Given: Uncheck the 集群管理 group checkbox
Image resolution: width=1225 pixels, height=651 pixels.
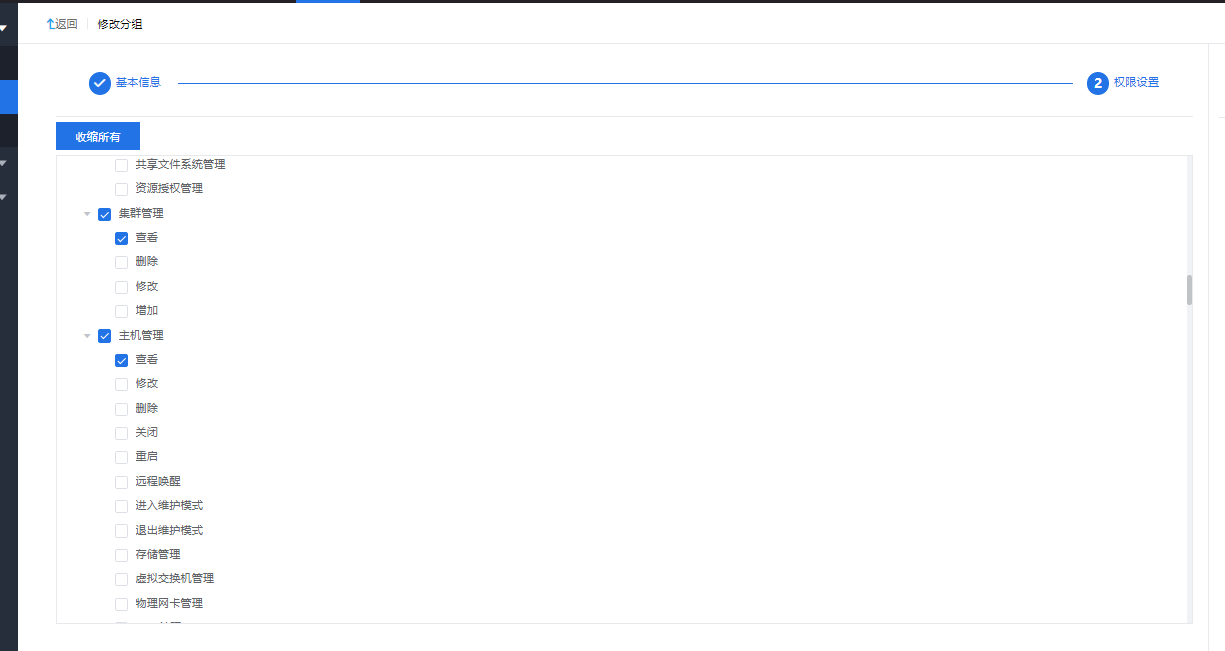Looking at the screenshot, I should tap(104, 214).
